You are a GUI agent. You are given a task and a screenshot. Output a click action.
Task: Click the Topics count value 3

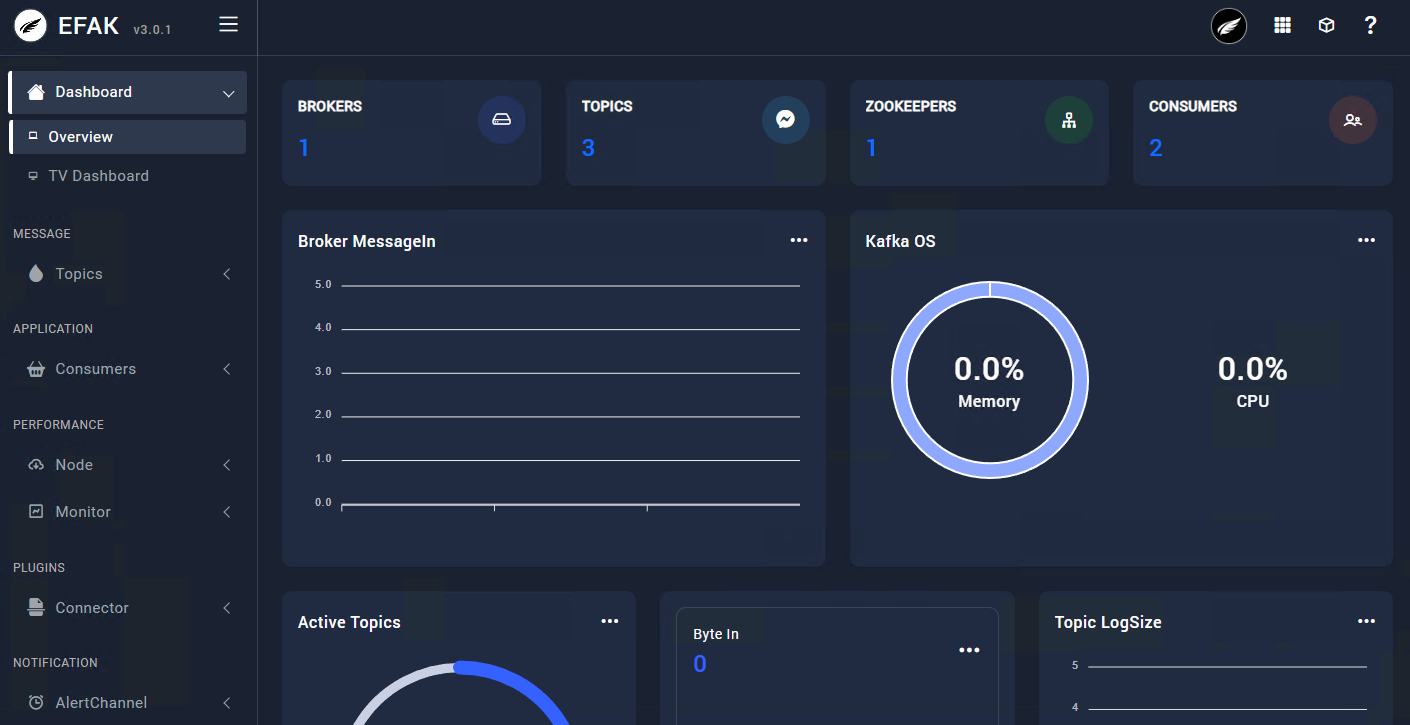(588, 148)
